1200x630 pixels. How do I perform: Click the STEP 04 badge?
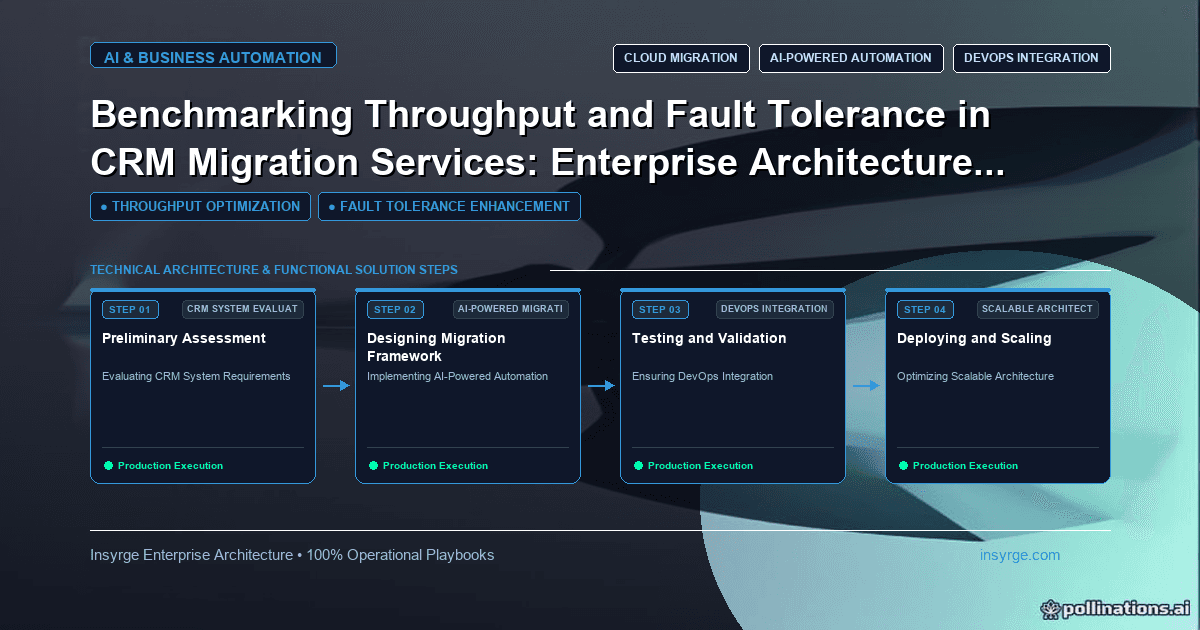[925, 309]
